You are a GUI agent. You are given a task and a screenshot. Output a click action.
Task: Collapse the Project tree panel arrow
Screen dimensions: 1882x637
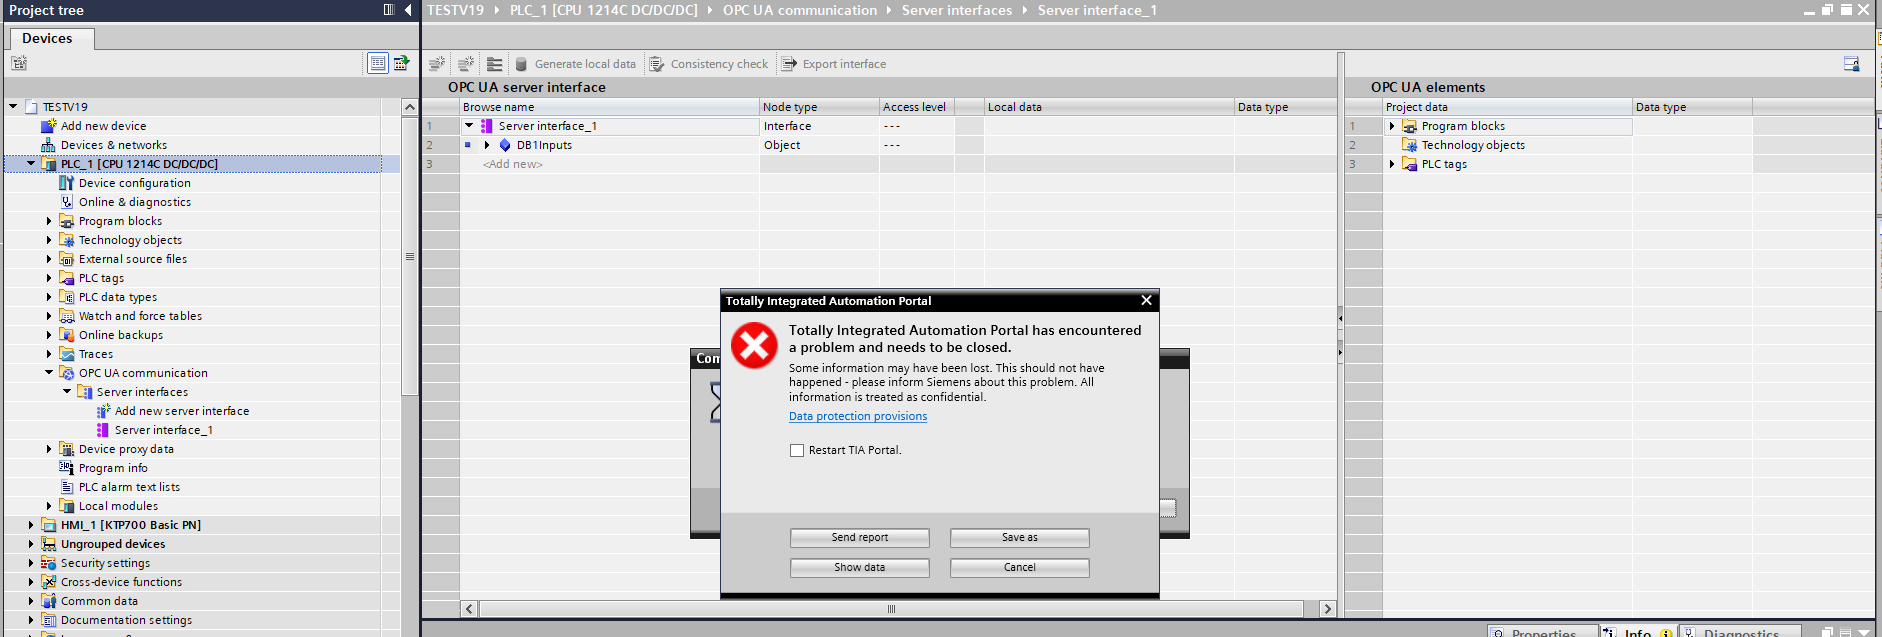click(x=408, y=10)
